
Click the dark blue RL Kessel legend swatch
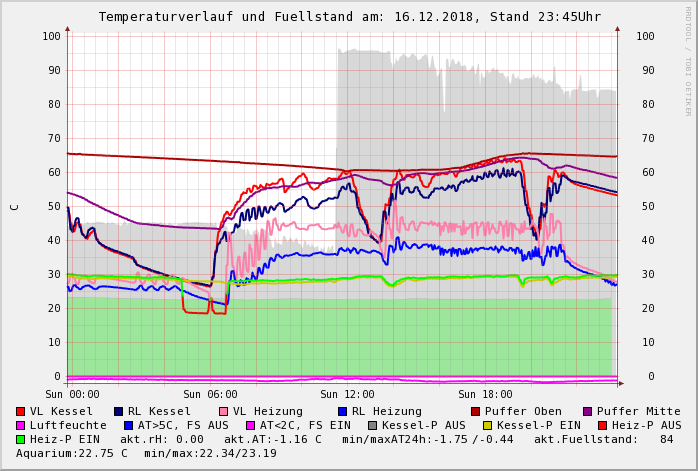tap(119, 411)
